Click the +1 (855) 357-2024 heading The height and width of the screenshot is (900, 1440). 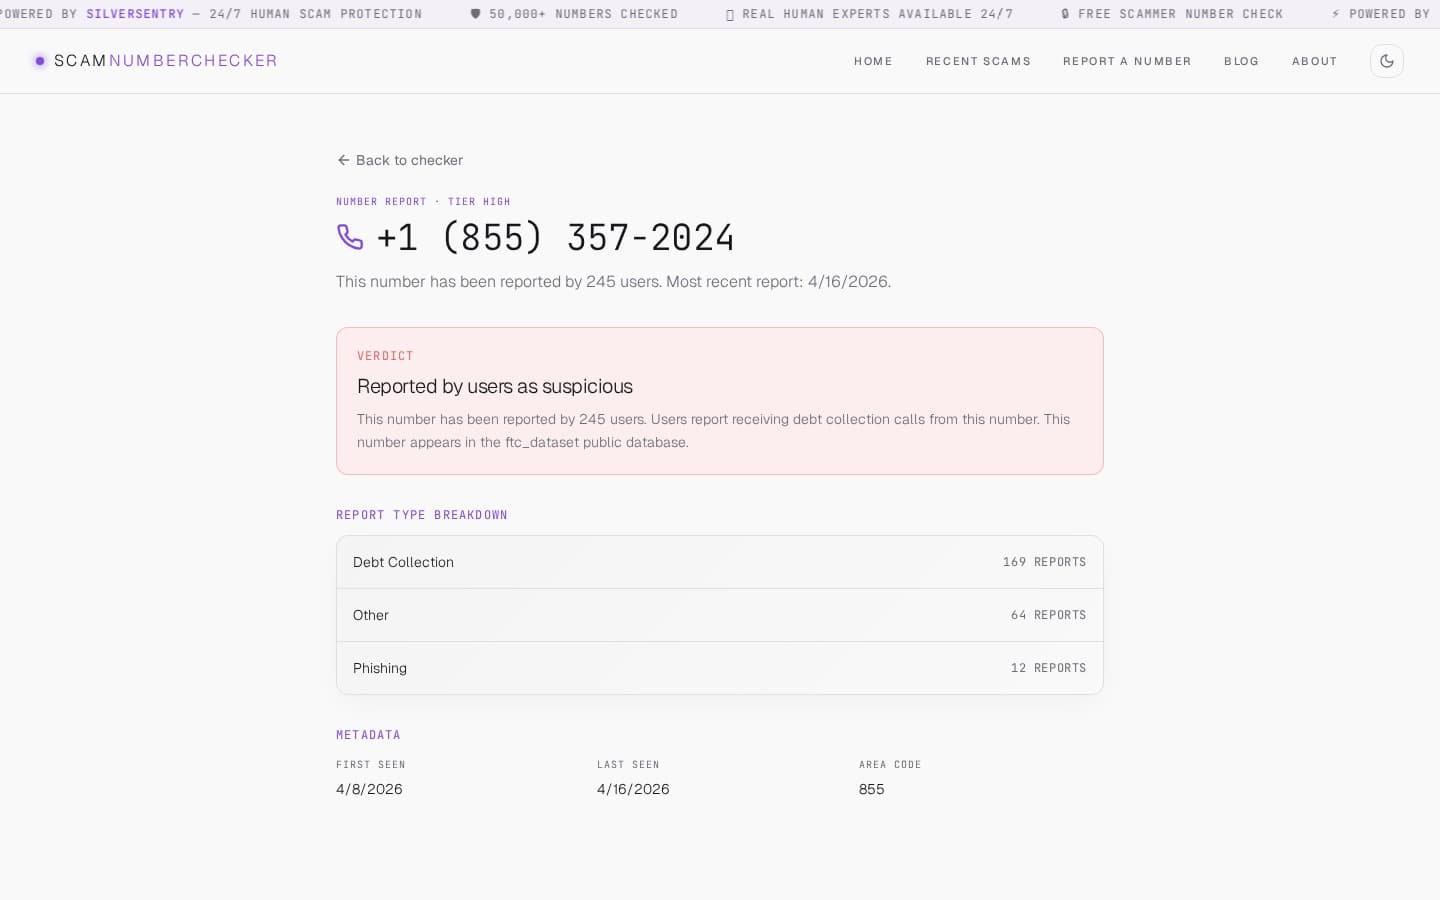pyautogui.click(x=556, y=237)
